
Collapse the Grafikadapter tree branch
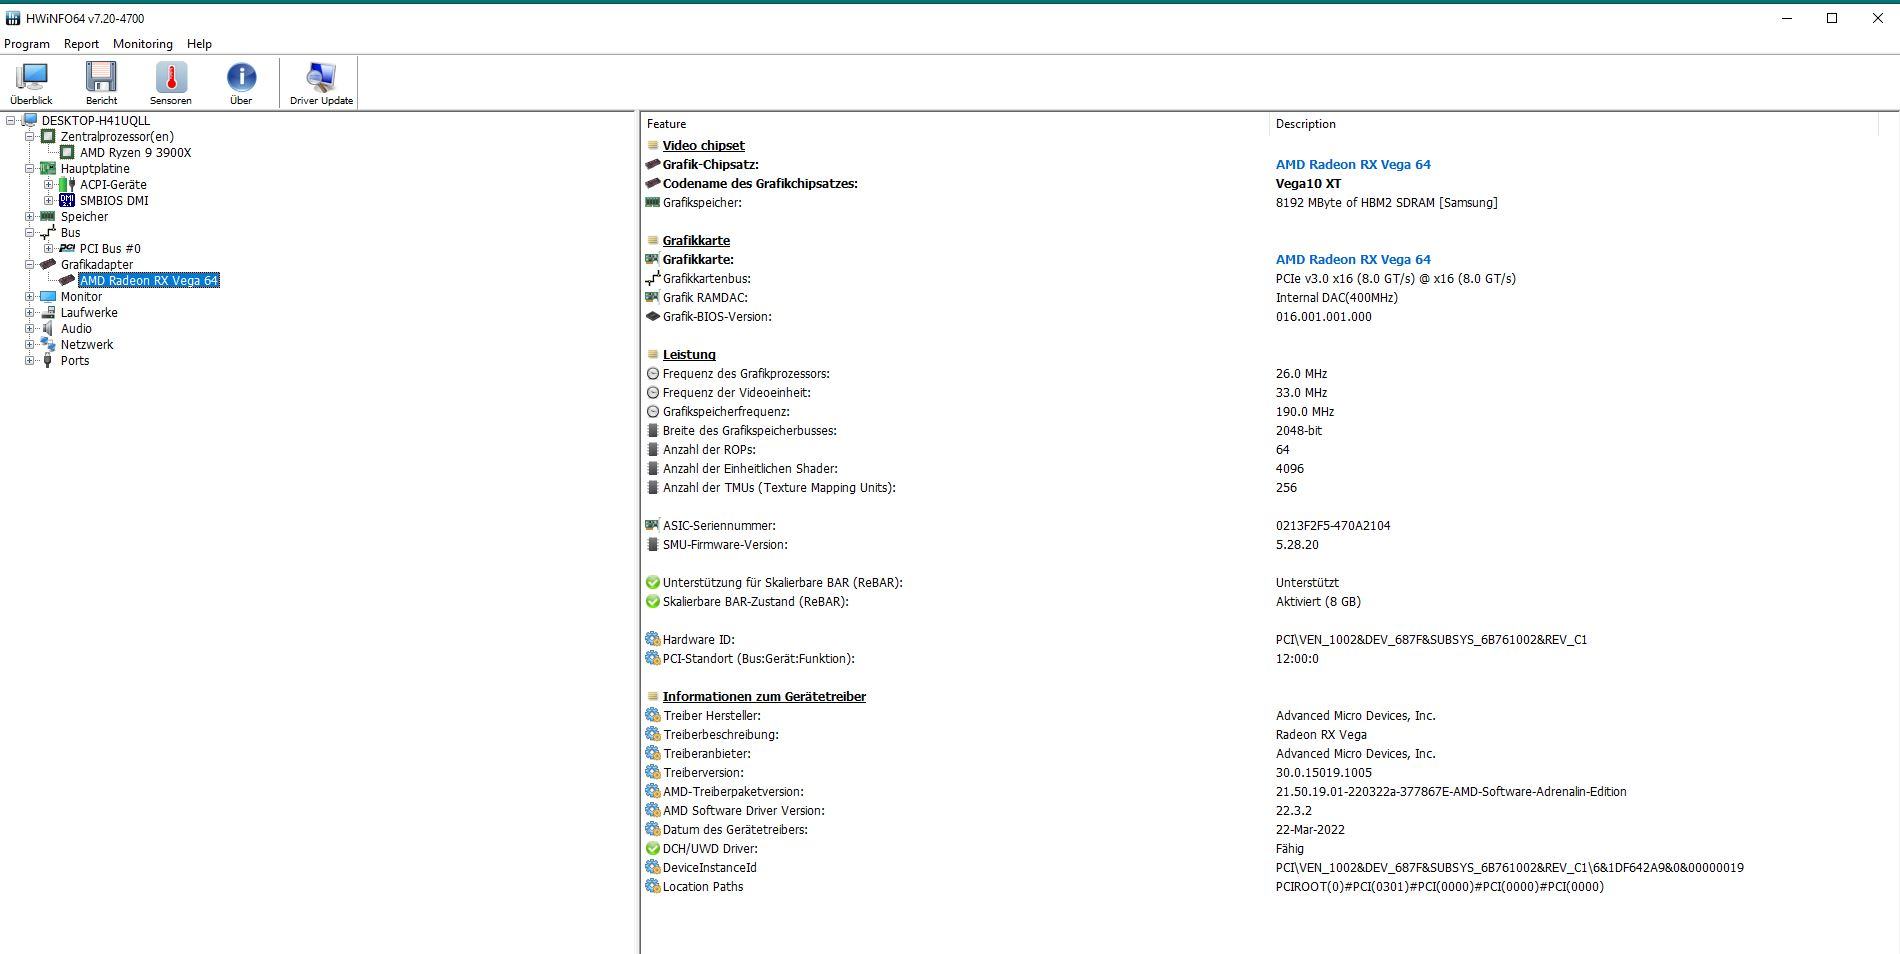30,265
